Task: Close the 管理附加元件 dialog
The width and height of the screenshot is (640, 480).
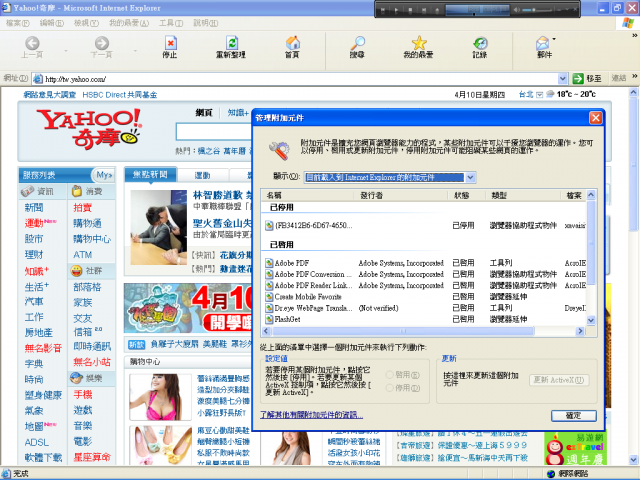Action: pyautogui.click(x=596, y=118)
